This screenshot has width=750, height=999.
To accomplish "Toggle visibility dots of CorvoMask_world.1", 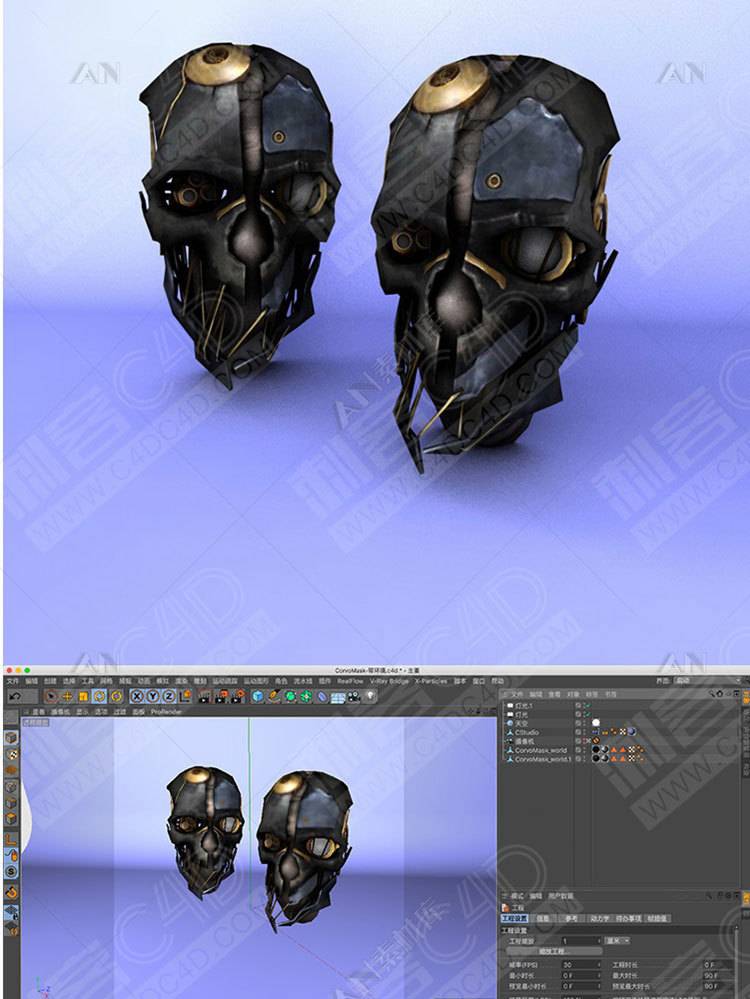I will click(584, 759).
